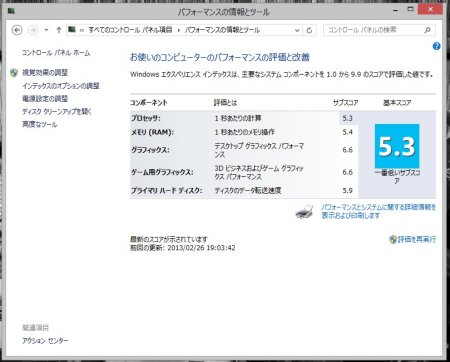Image resolution: width=450 pixels, height=362 pixels.
Task: Open 電源設定の調整 link
Action: click(45, 98)
